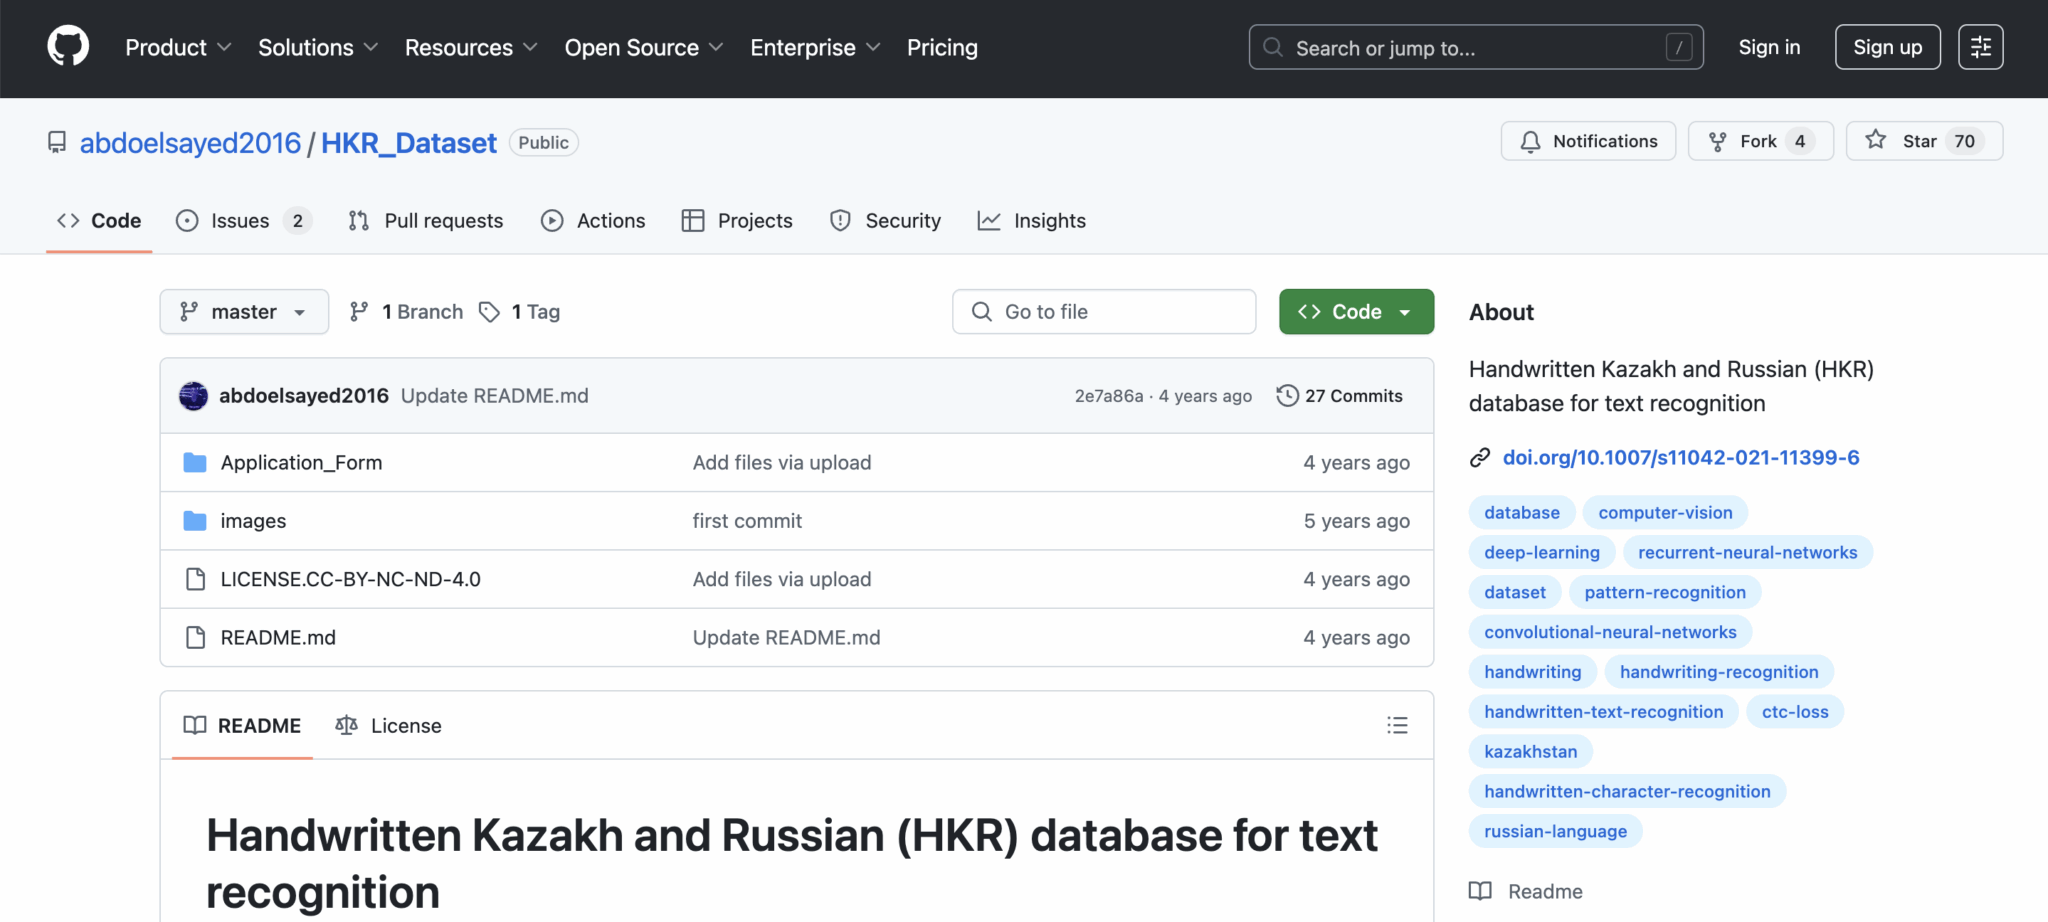Click the Go to file search field
The width and height of the screenshot is (2048, 922).
[1104, 312]
